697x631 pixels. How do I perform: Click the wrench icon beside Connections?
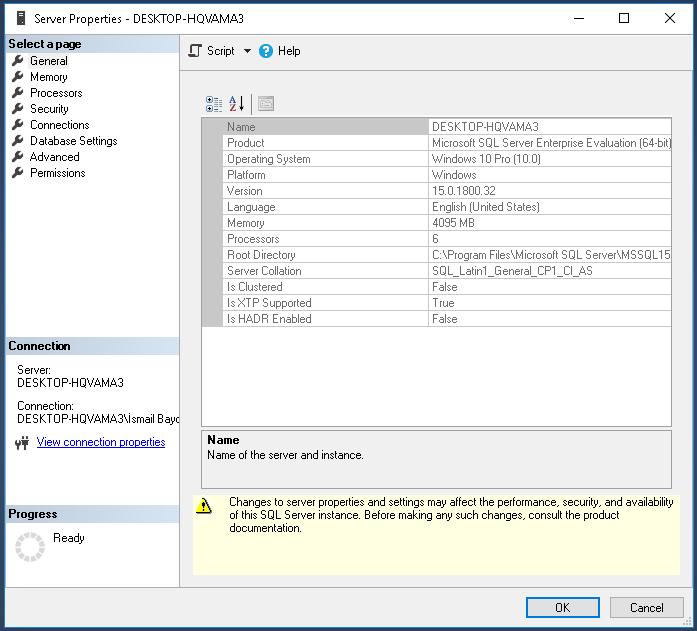click(x=18, y=124)
